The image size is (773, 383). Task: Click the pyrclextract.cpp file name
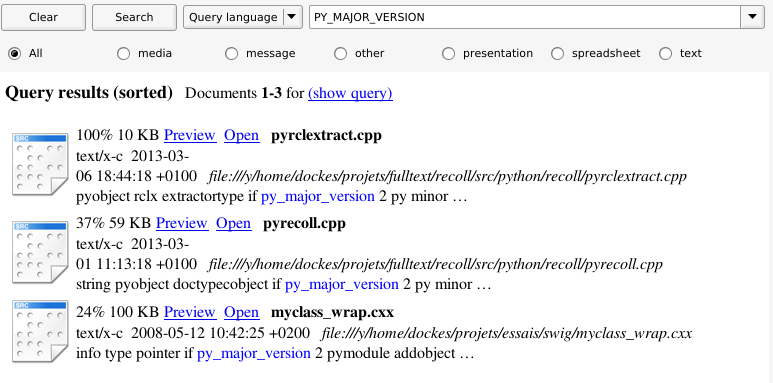coord(326,136)
